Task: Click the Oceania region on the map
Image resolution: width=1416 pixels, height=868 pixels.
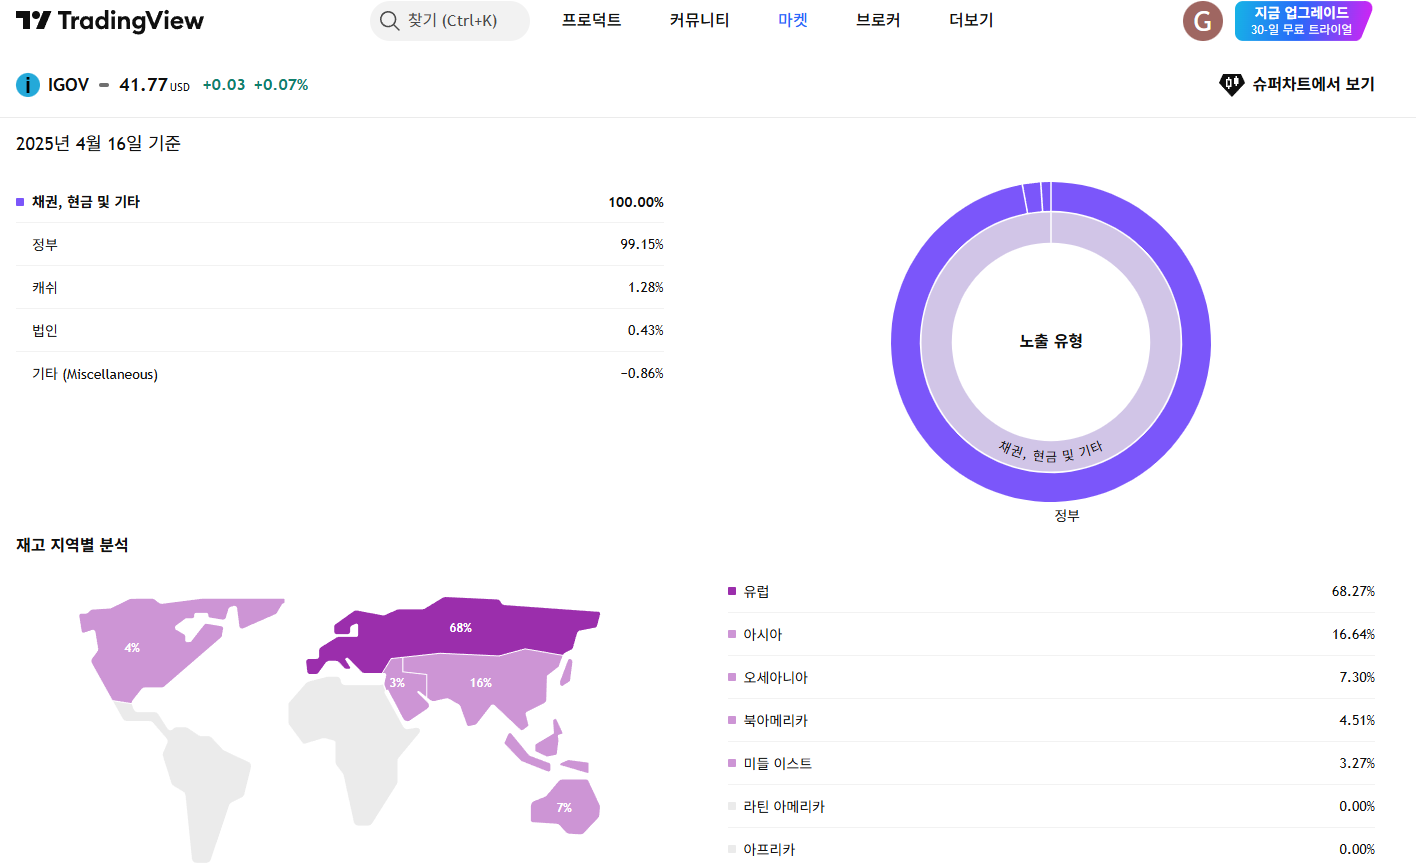Action: click(565, 806)
